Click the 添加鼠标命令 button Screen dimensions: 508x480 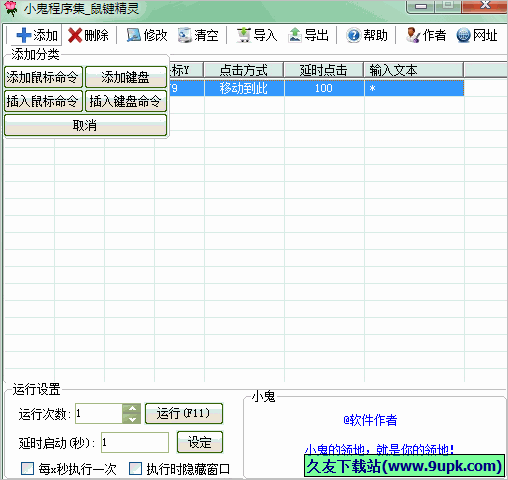(x=43, y=77)
